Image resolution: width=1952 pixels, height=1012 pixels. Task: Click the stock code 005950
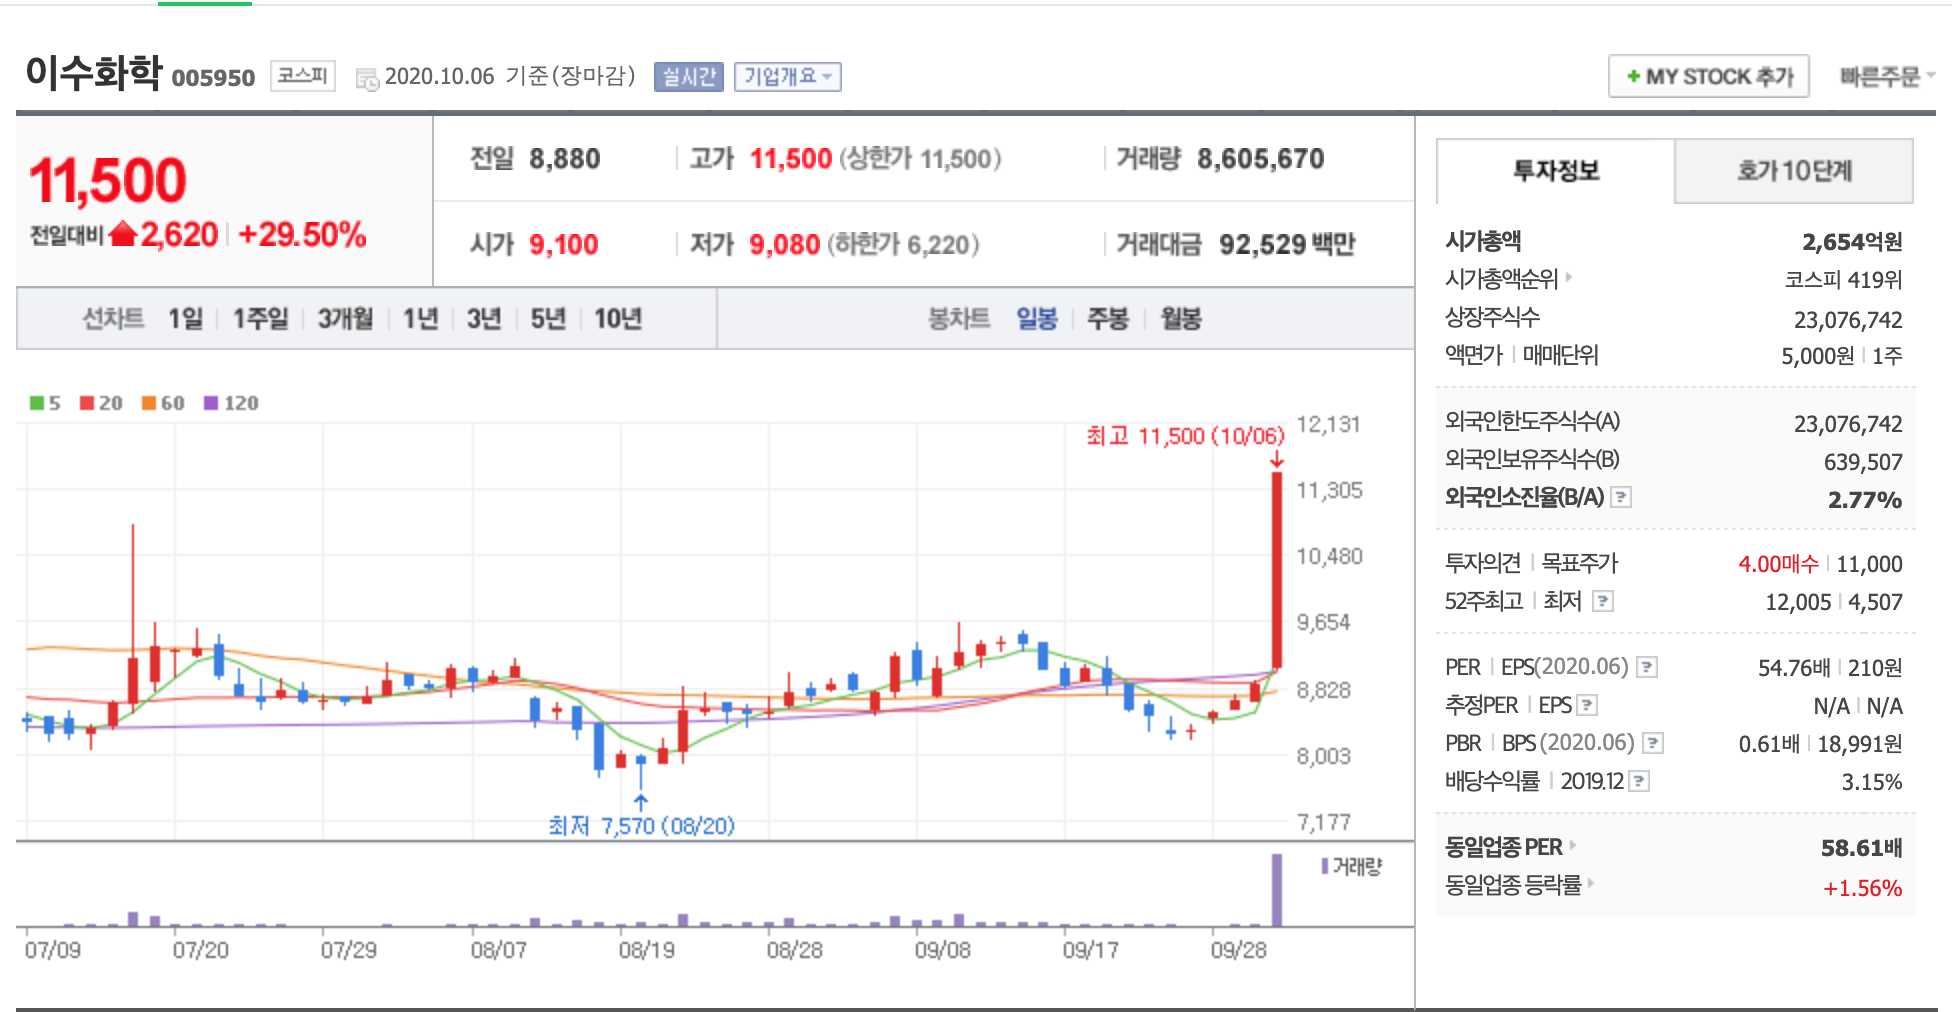213,78
